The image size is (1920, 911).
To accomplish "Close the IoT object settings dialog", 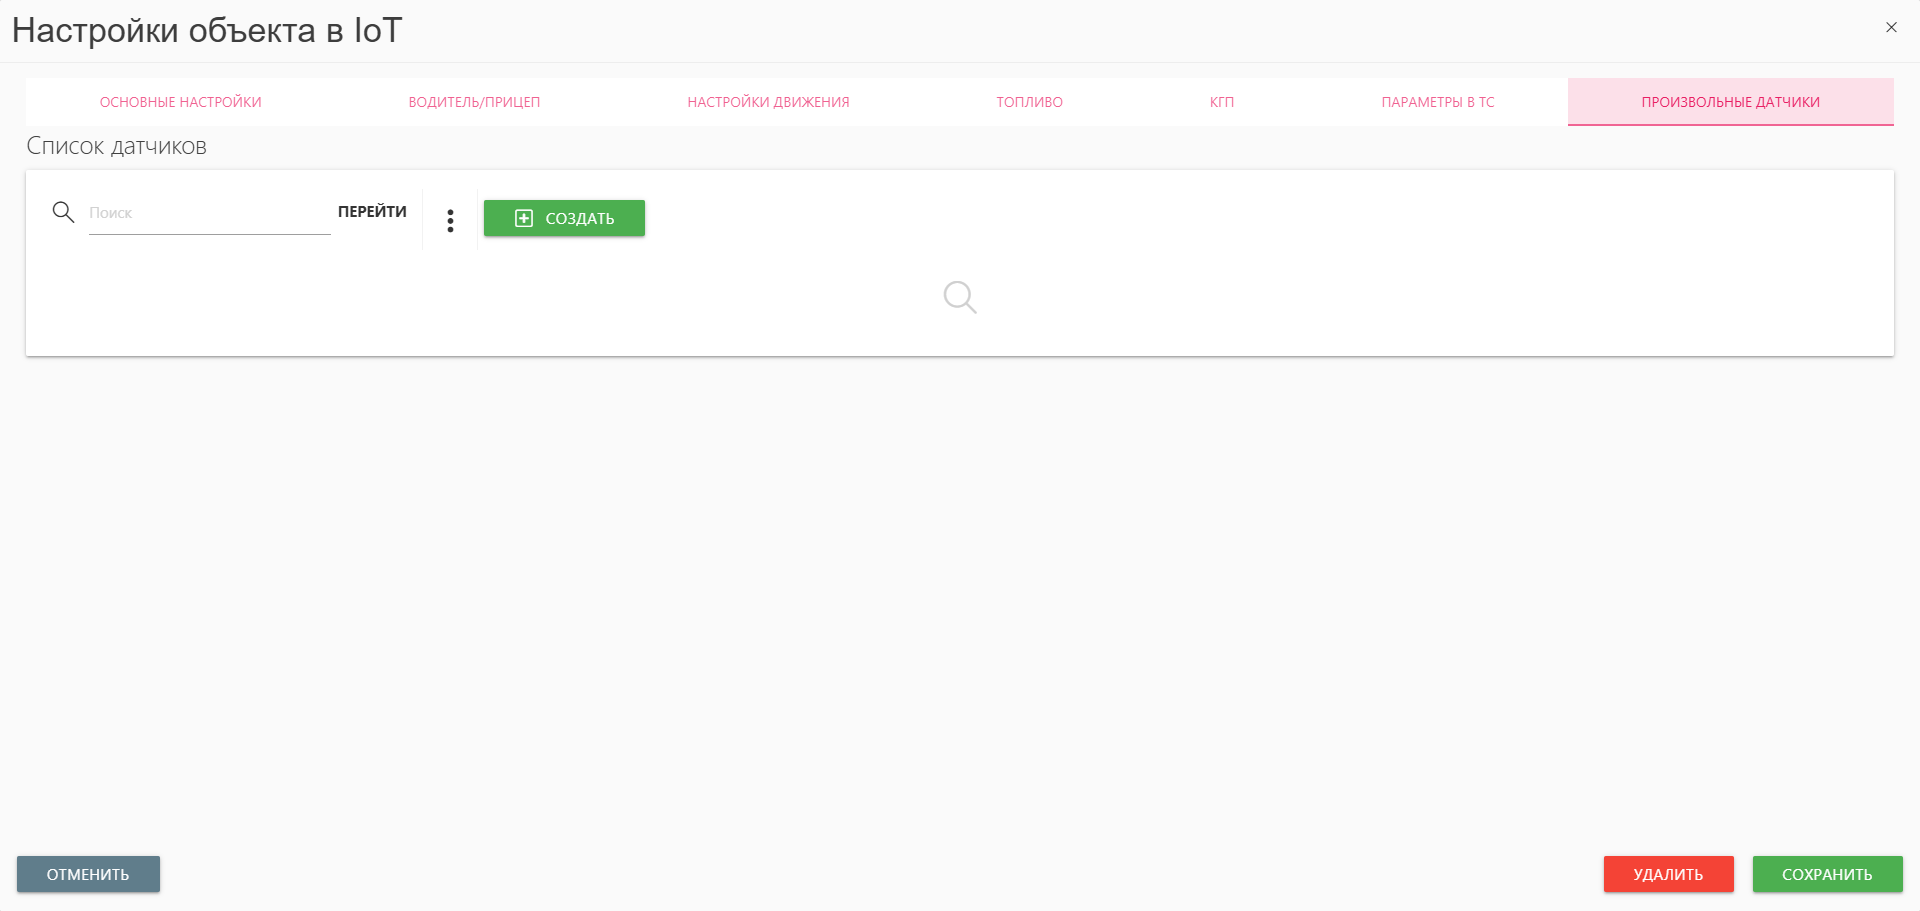I will point(1890,28).
